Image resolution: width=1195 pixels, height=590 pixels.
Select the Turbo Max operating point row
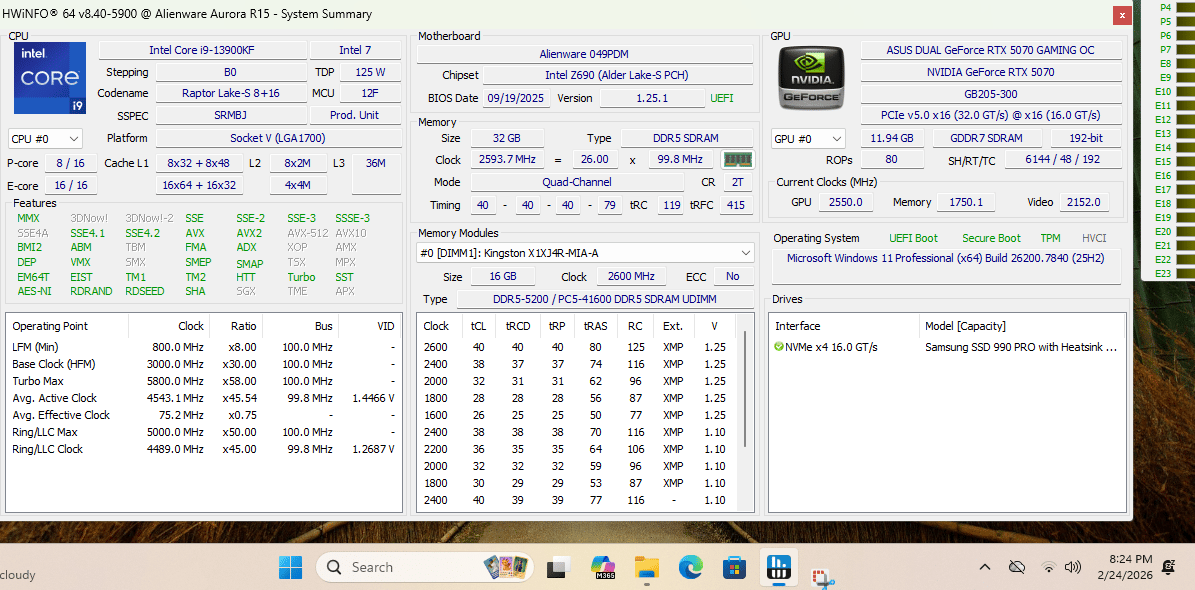(203, 381)
